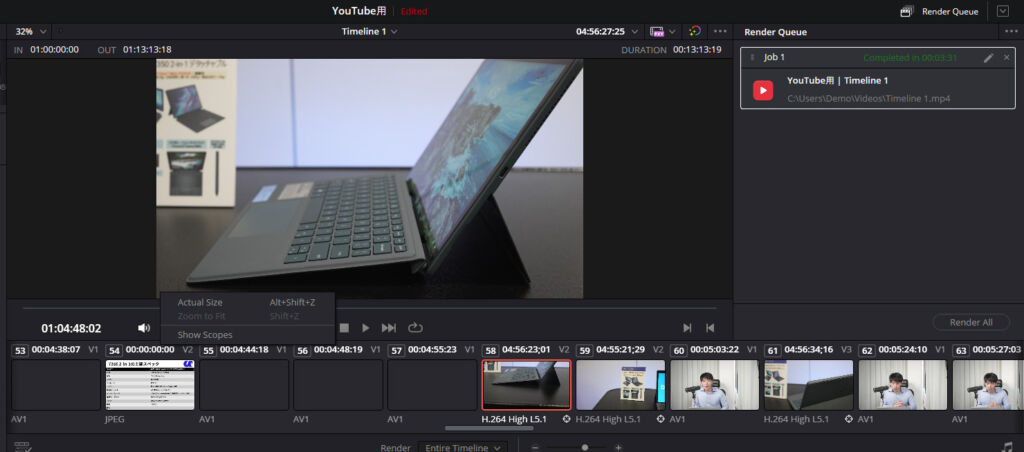1024x452 pixels.
Task: Adjust the clip thumbnail zoom slider
Action: tap(584, 447)
